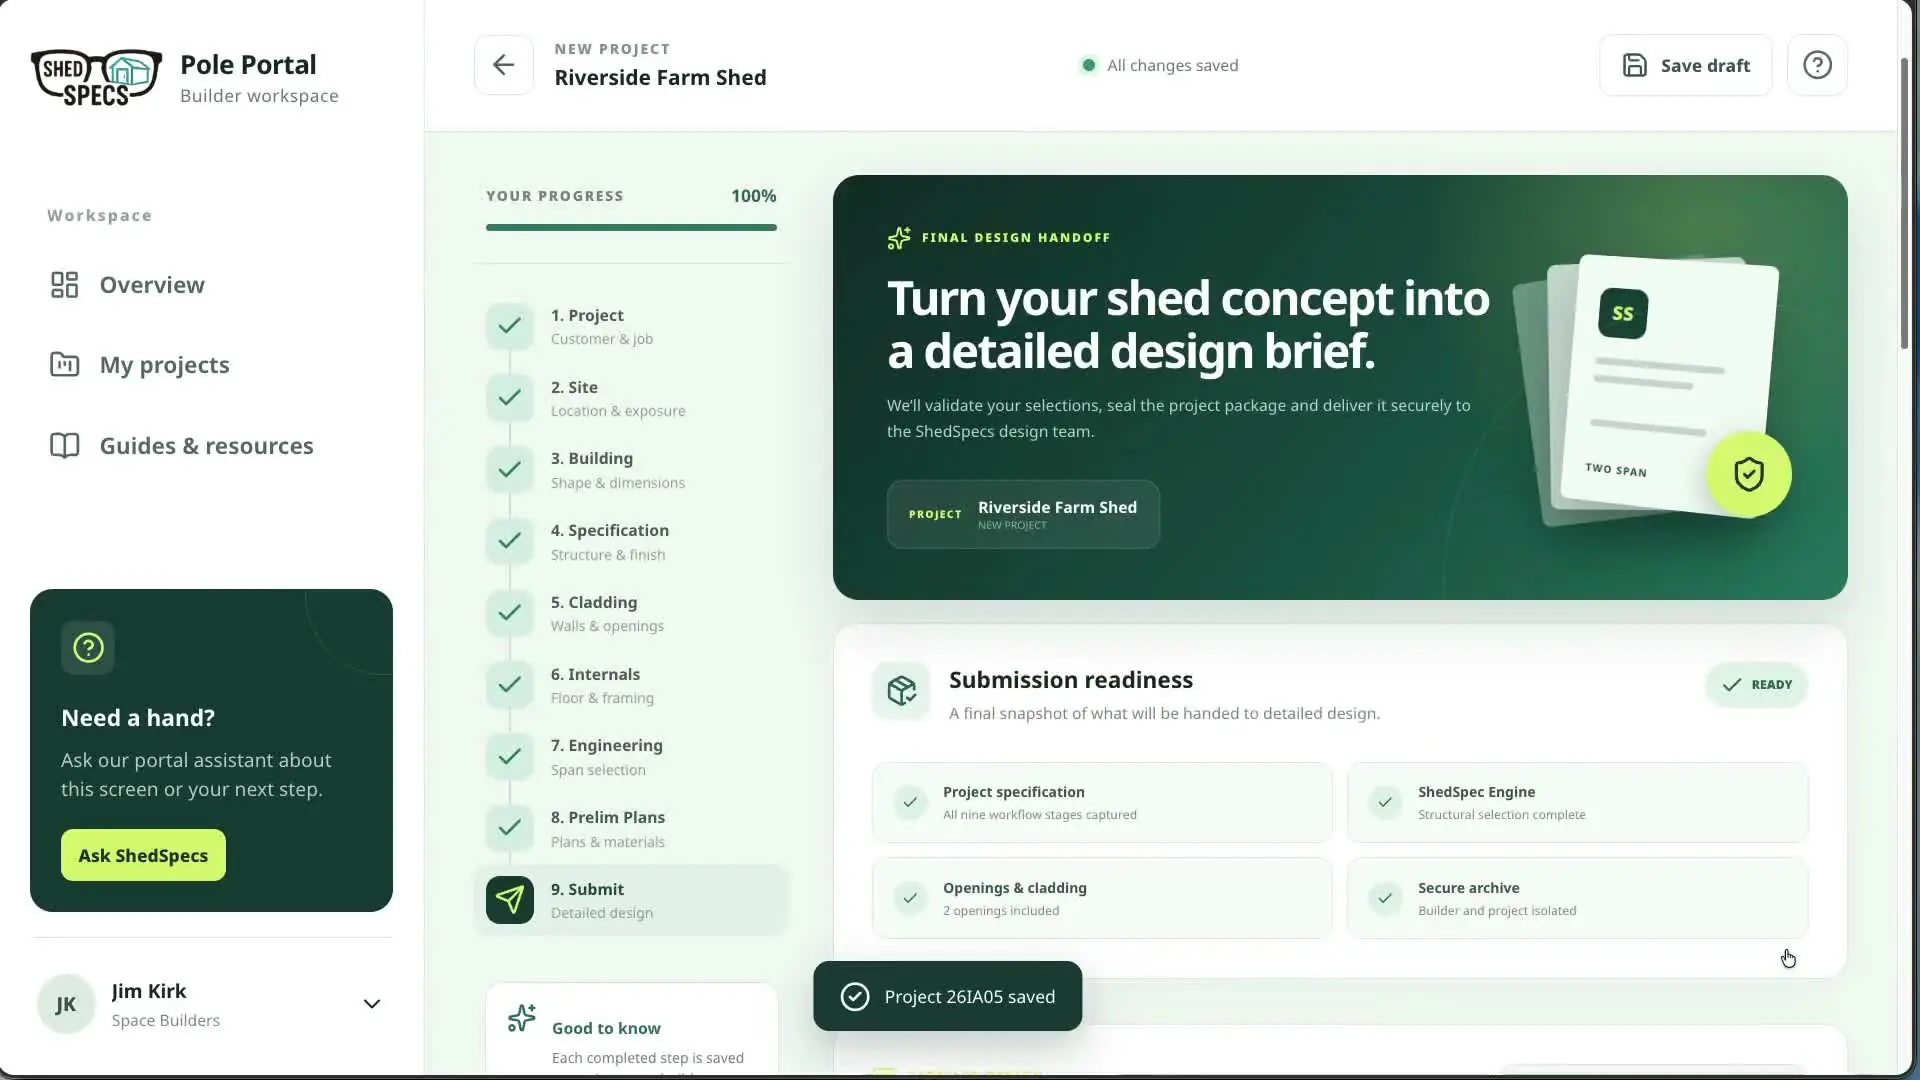Click the Good to know sparkle icon
Image resolution: width=1920 pixels, height=1080 pixels.
point(522,1018)
